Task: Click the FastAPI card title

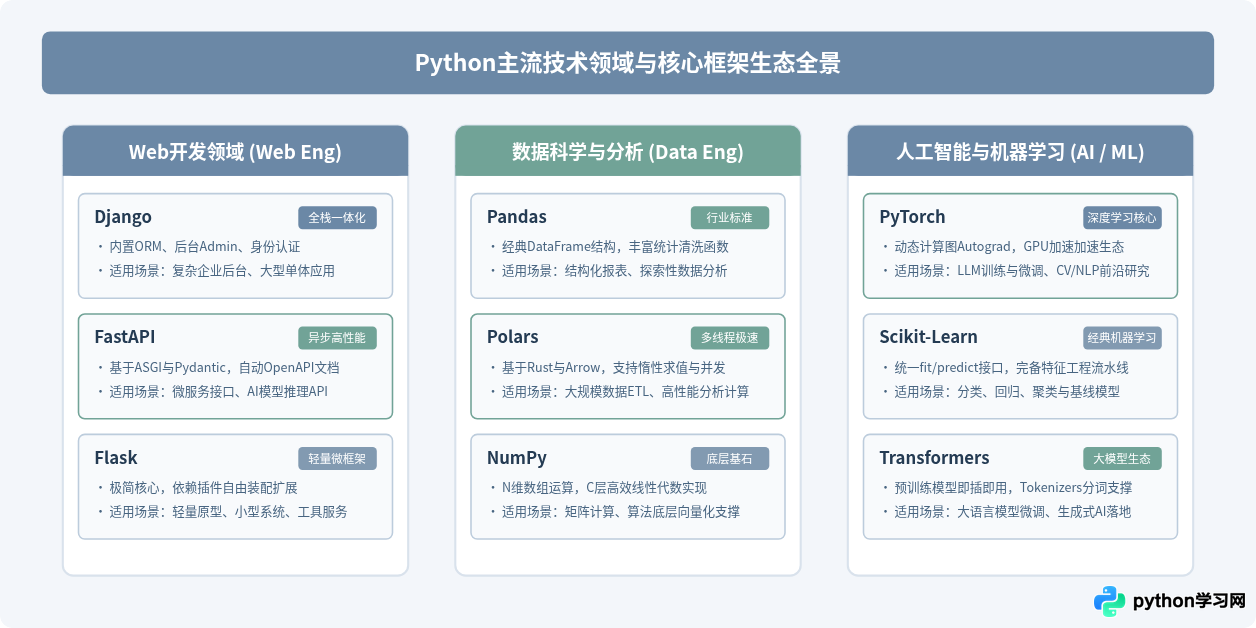Action: 125,337
